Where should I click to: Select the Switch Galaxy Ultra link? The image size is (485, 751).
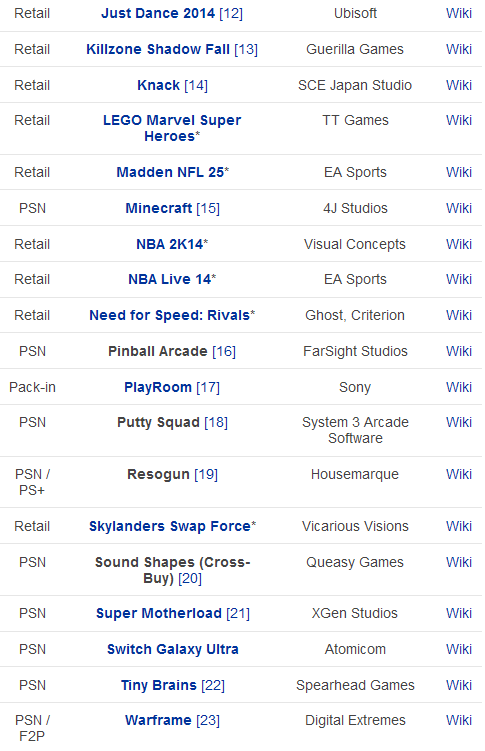[173, 649]
